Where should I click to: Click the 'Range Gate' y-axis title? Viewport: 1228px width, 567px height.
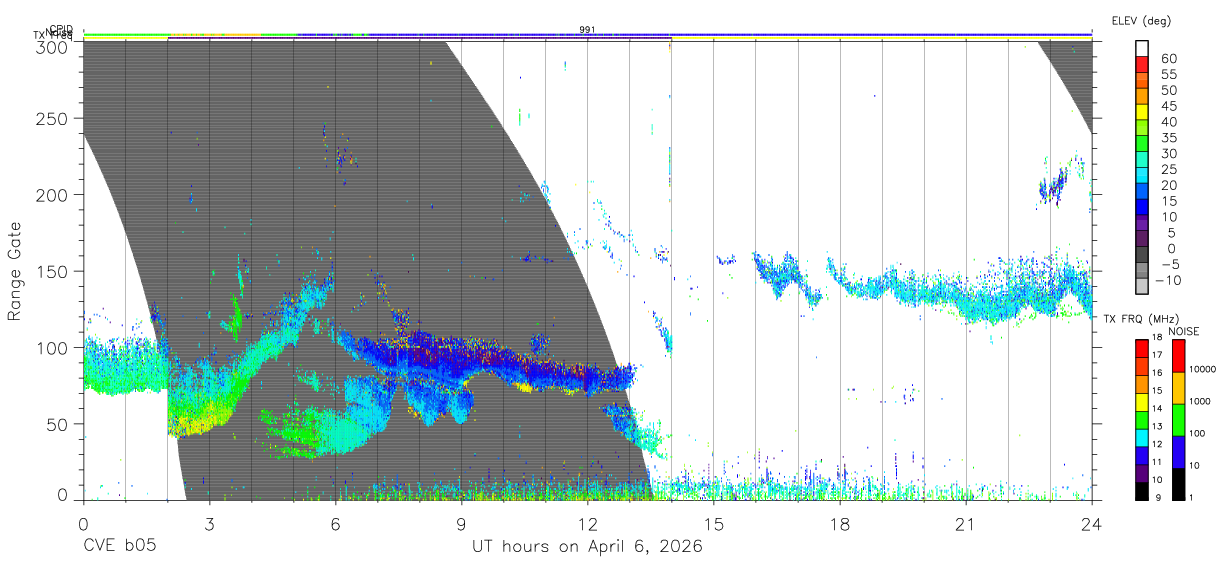click(x=15, y=270)
